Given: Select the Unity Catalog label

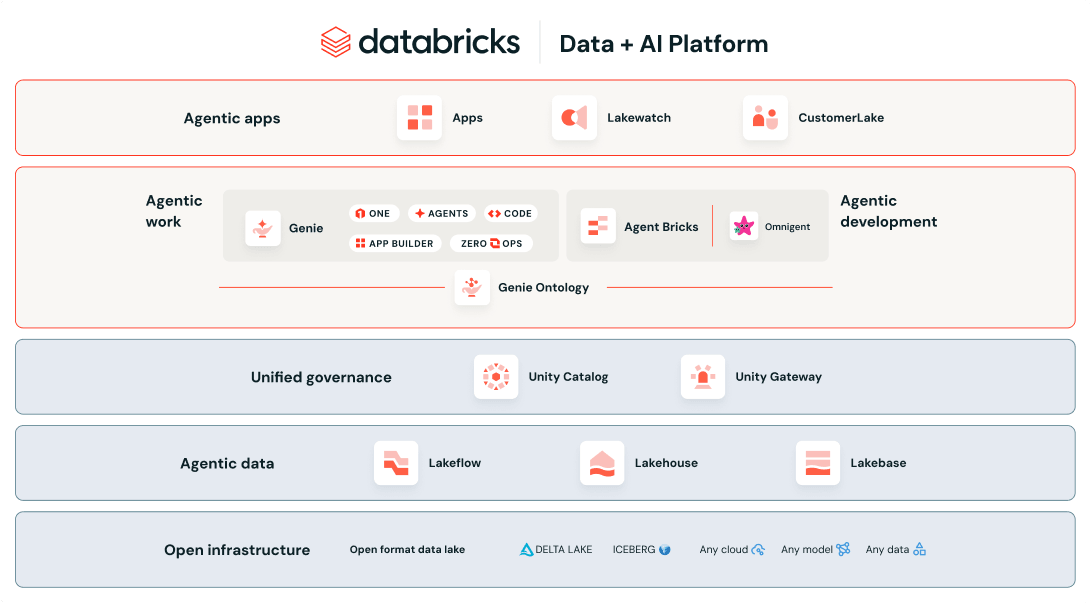Looking at the screenshot, I should [x=568, y=377].
